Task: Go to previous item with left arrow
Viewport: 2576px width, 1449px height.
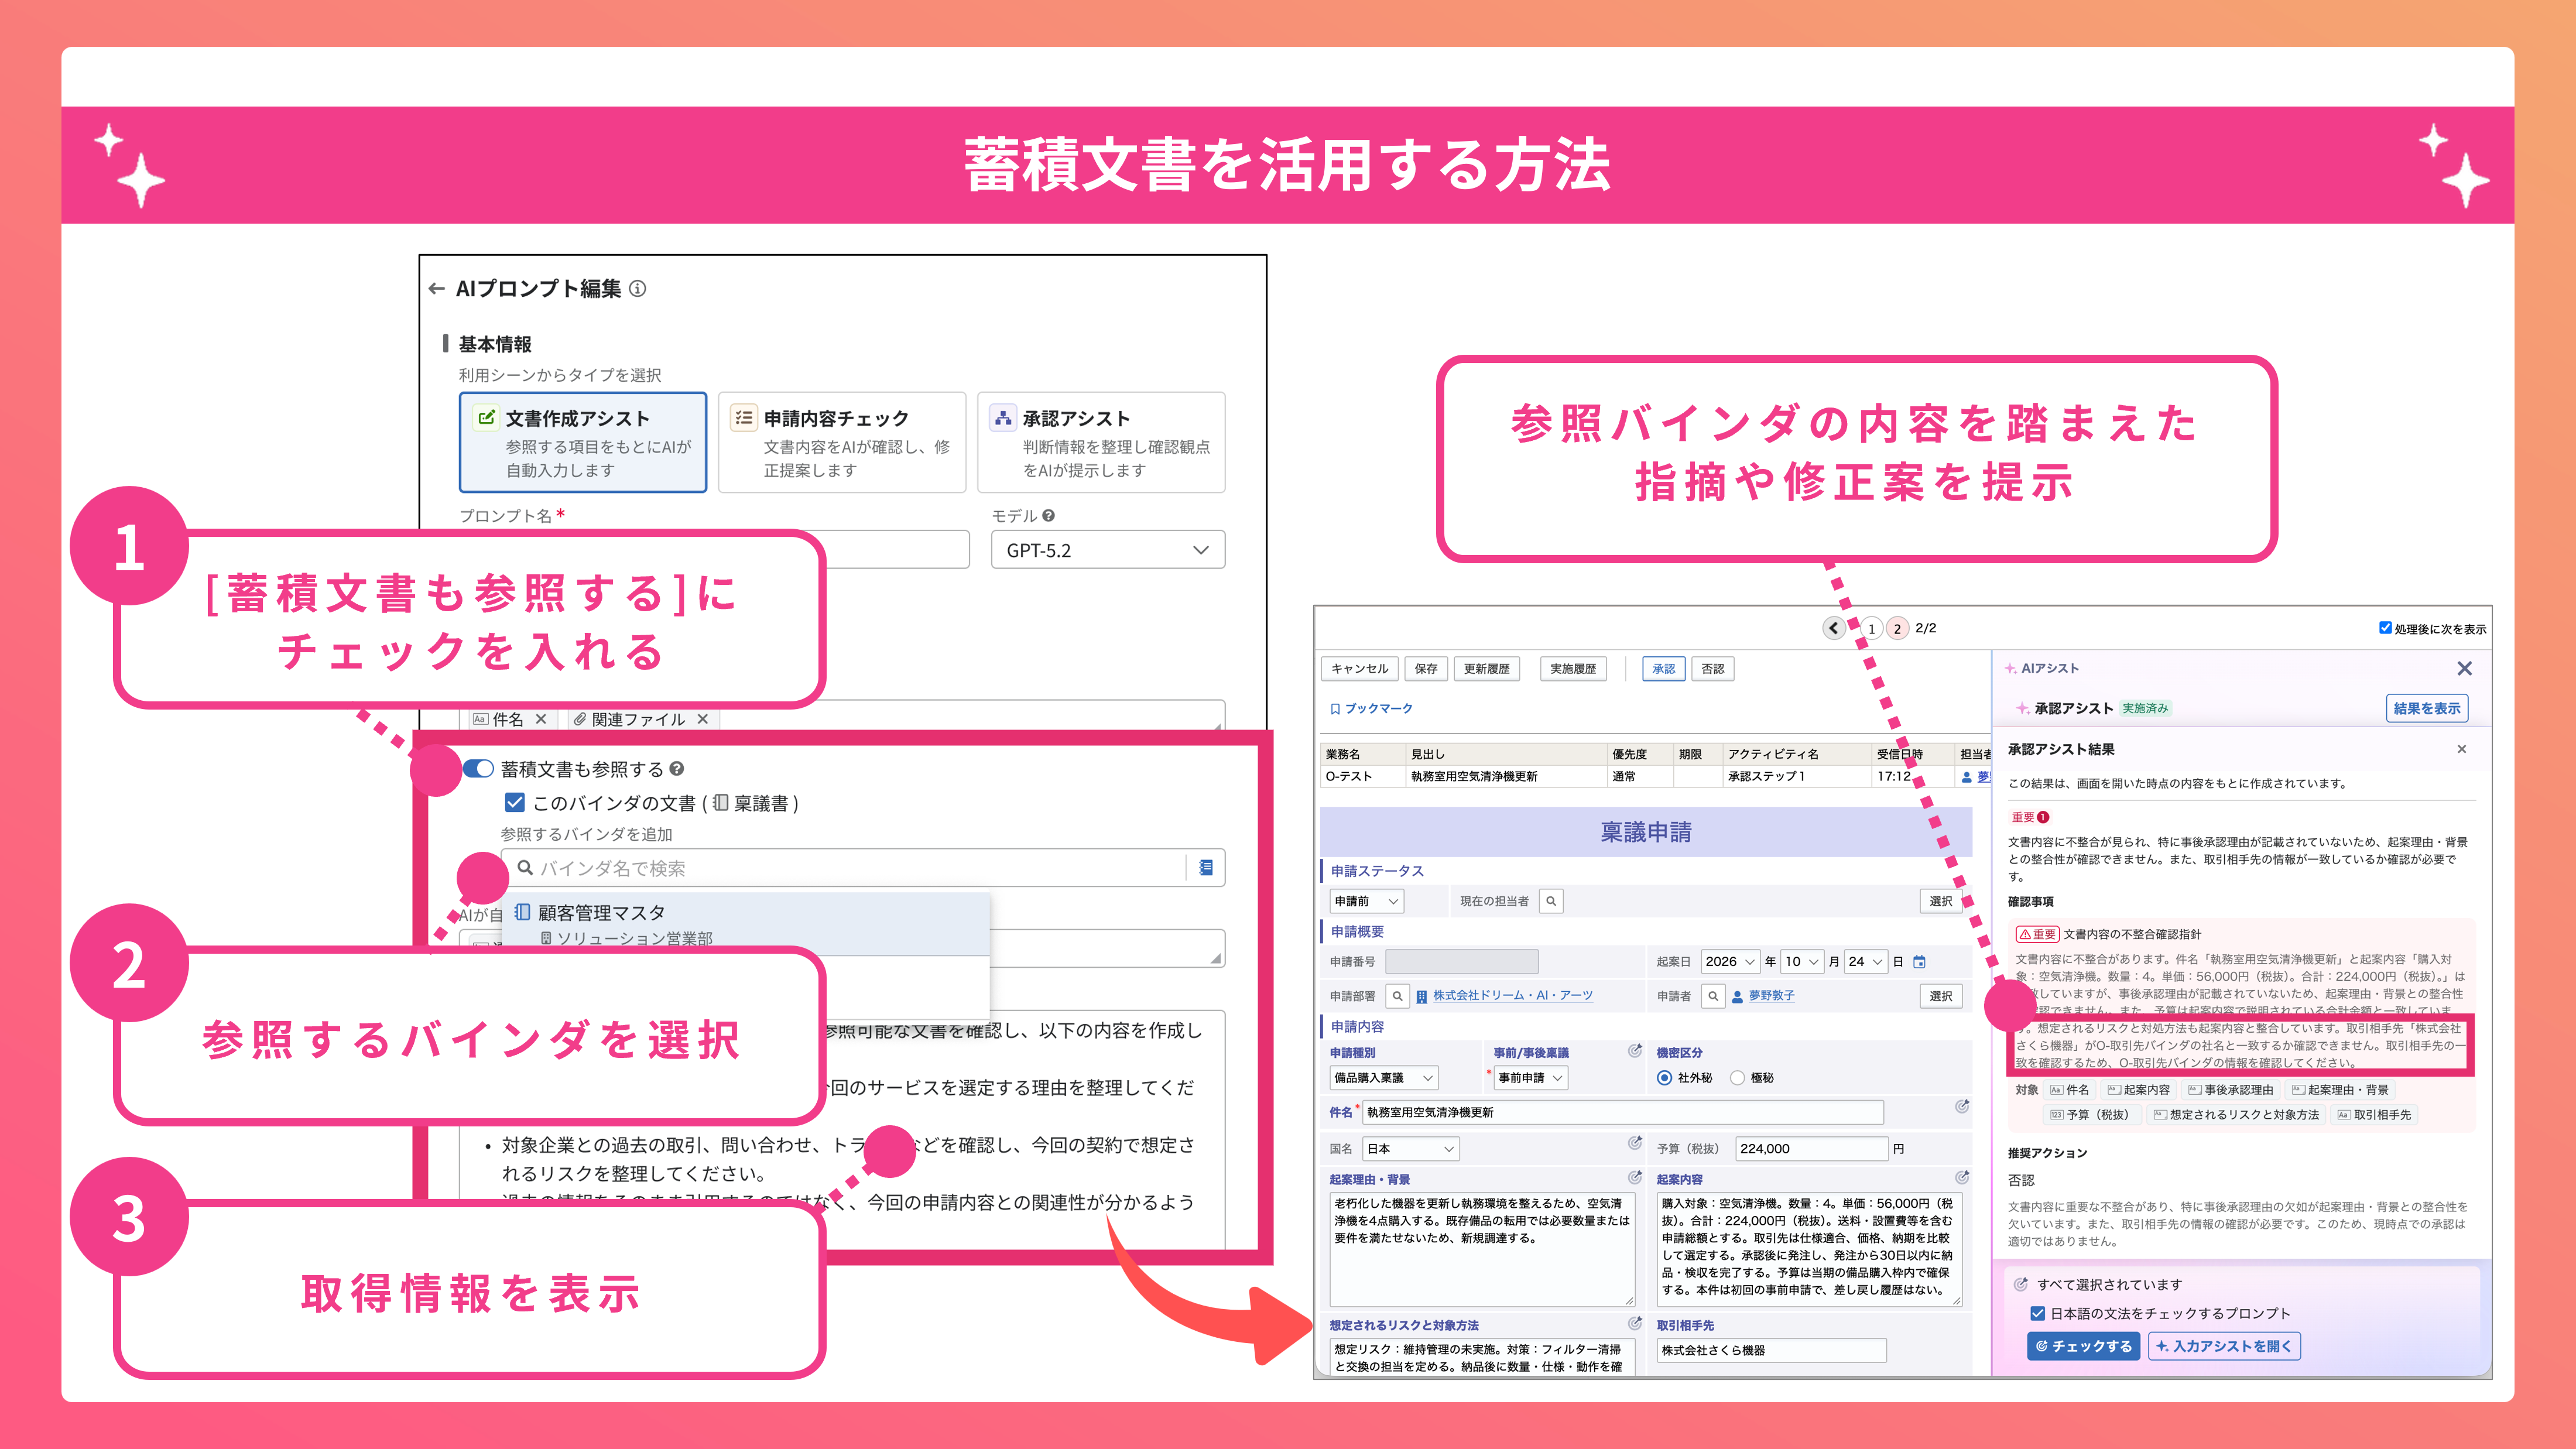Action: [x=1834, y=628]
